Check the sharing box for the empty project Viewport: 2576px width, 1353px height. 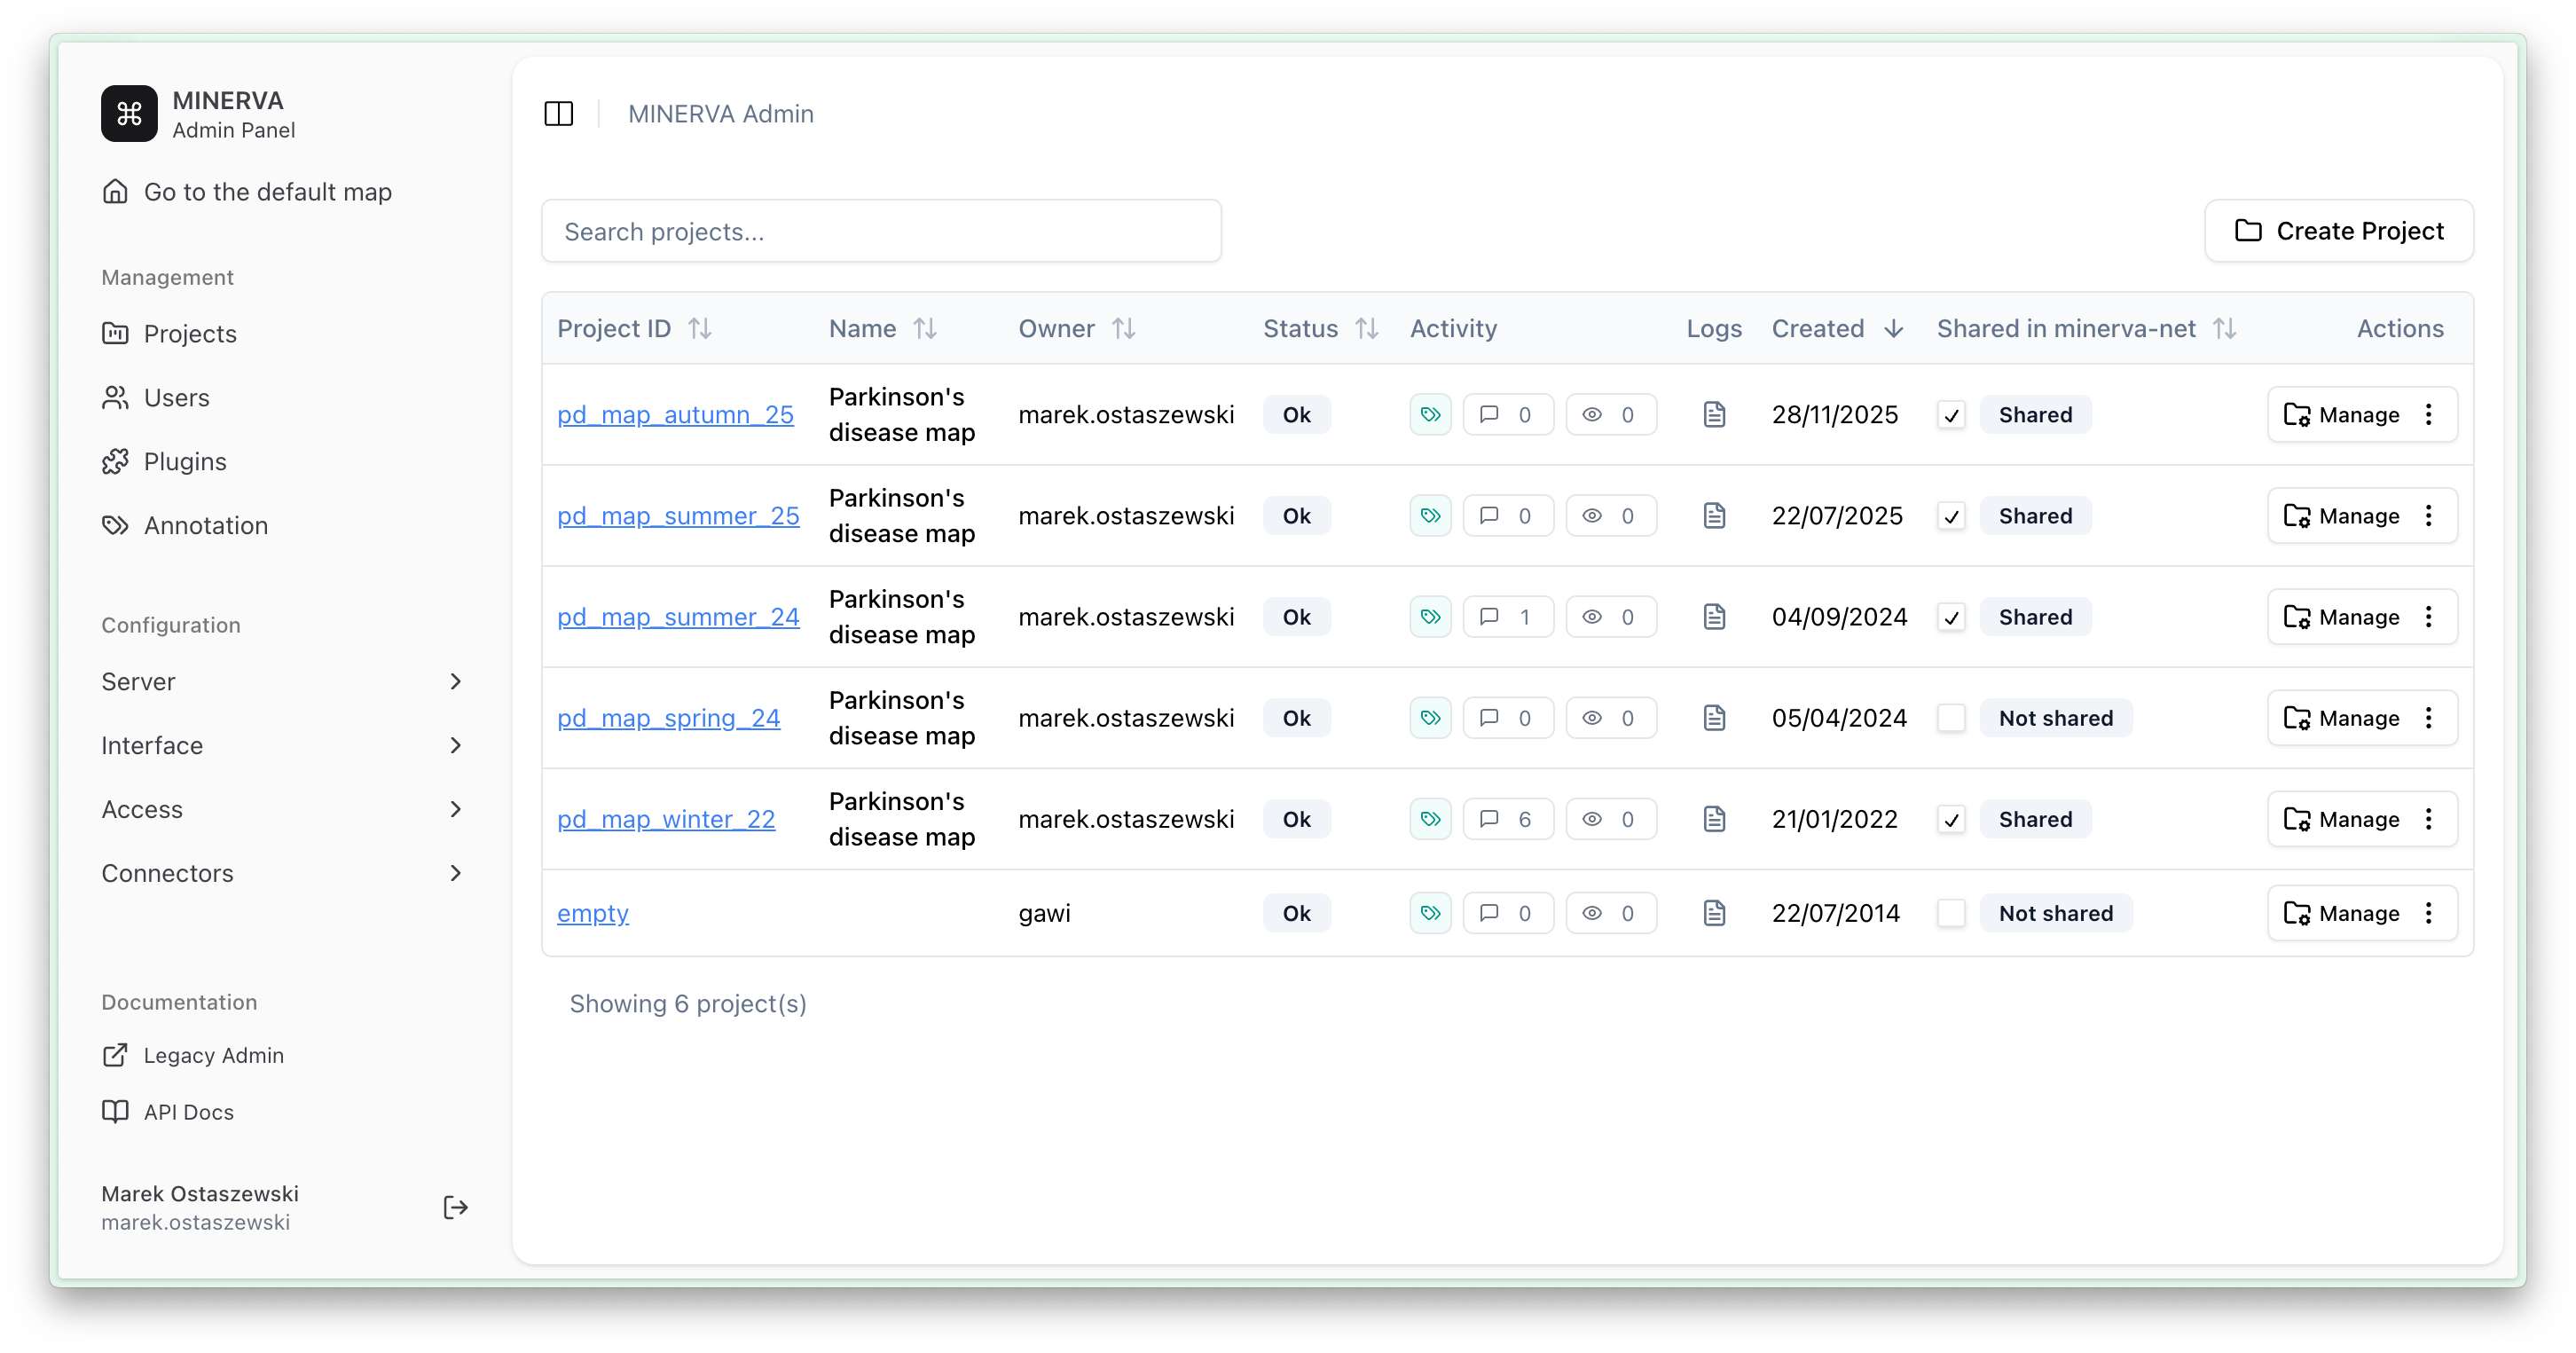(1951, 913)
